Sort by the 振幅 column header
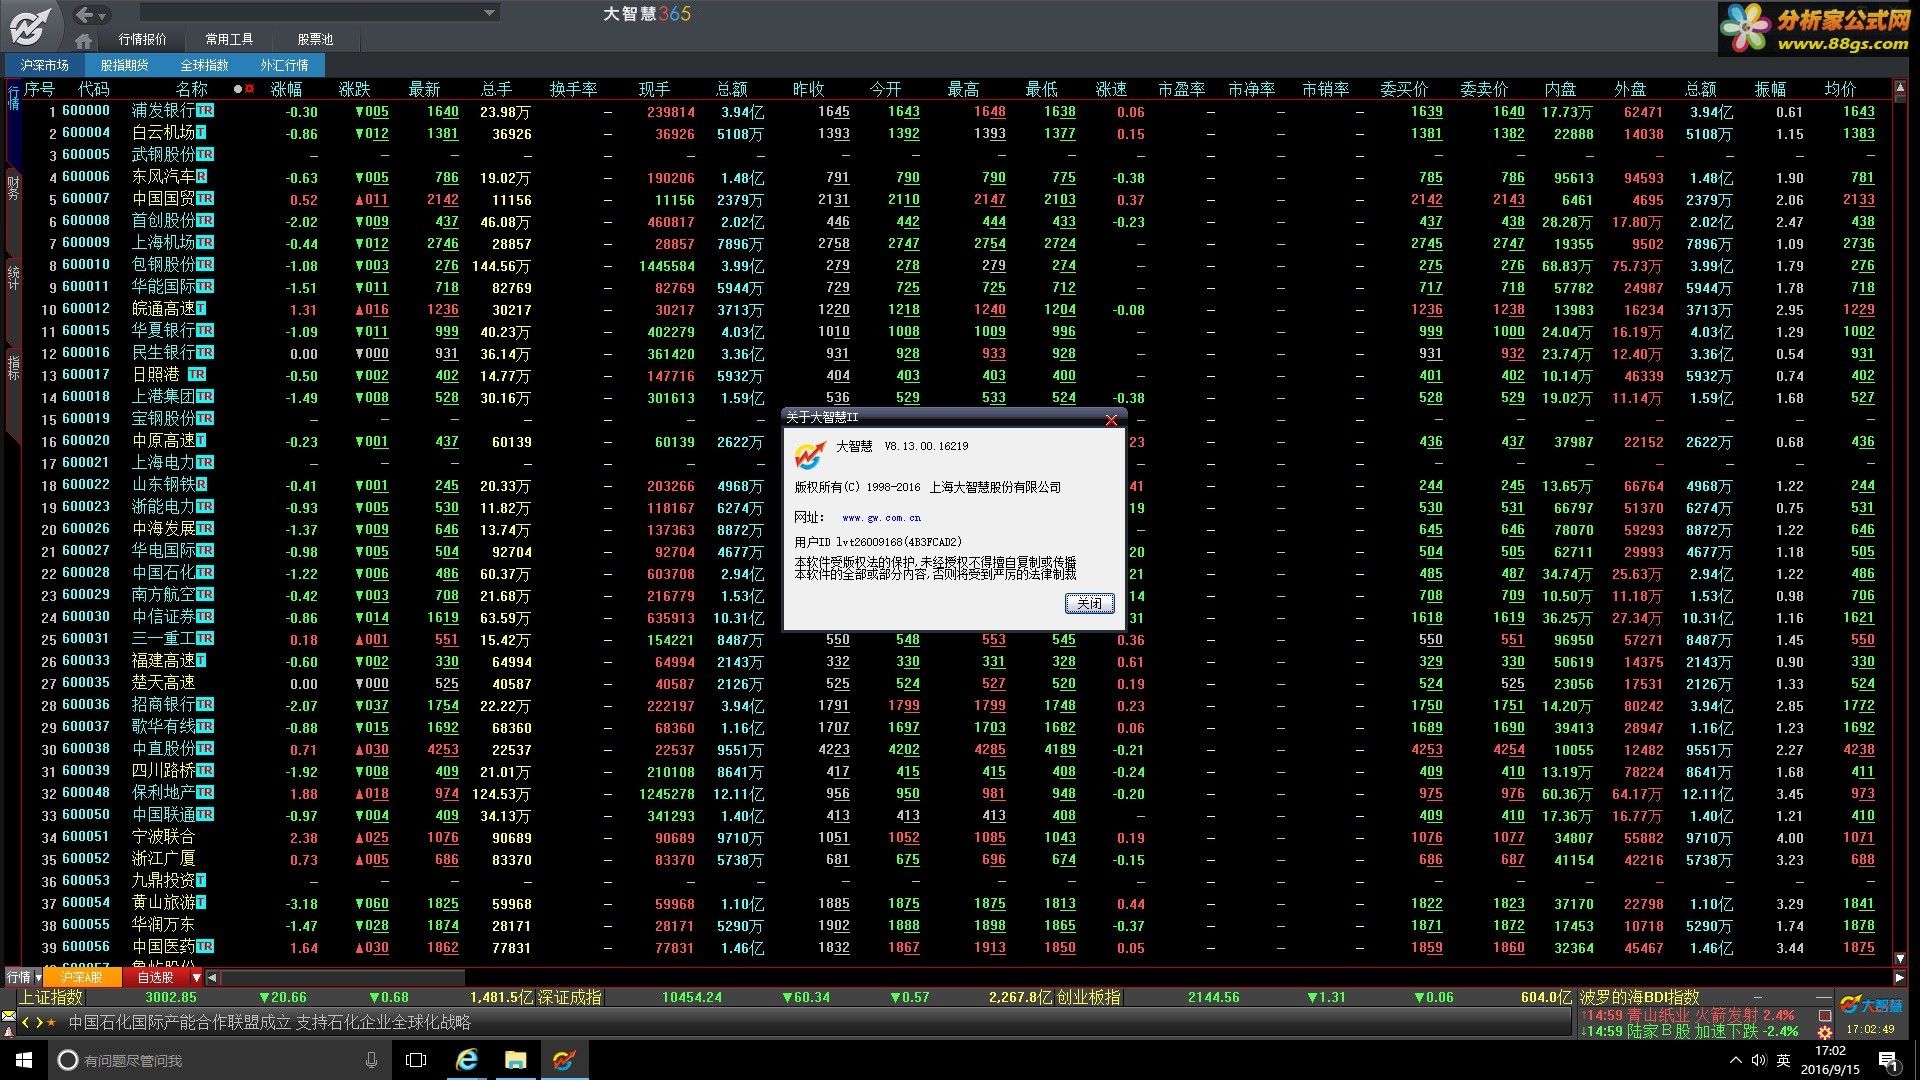The image size is (1920, 1080). 1770,89
